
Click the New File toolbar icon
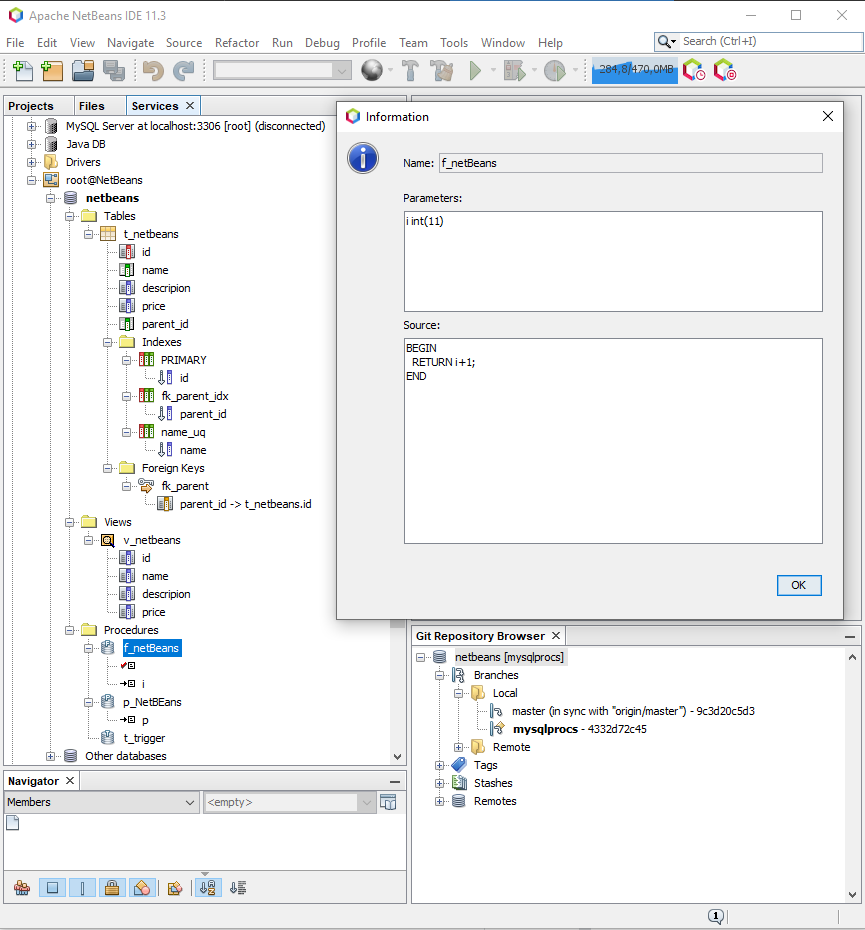click(23, 71)
